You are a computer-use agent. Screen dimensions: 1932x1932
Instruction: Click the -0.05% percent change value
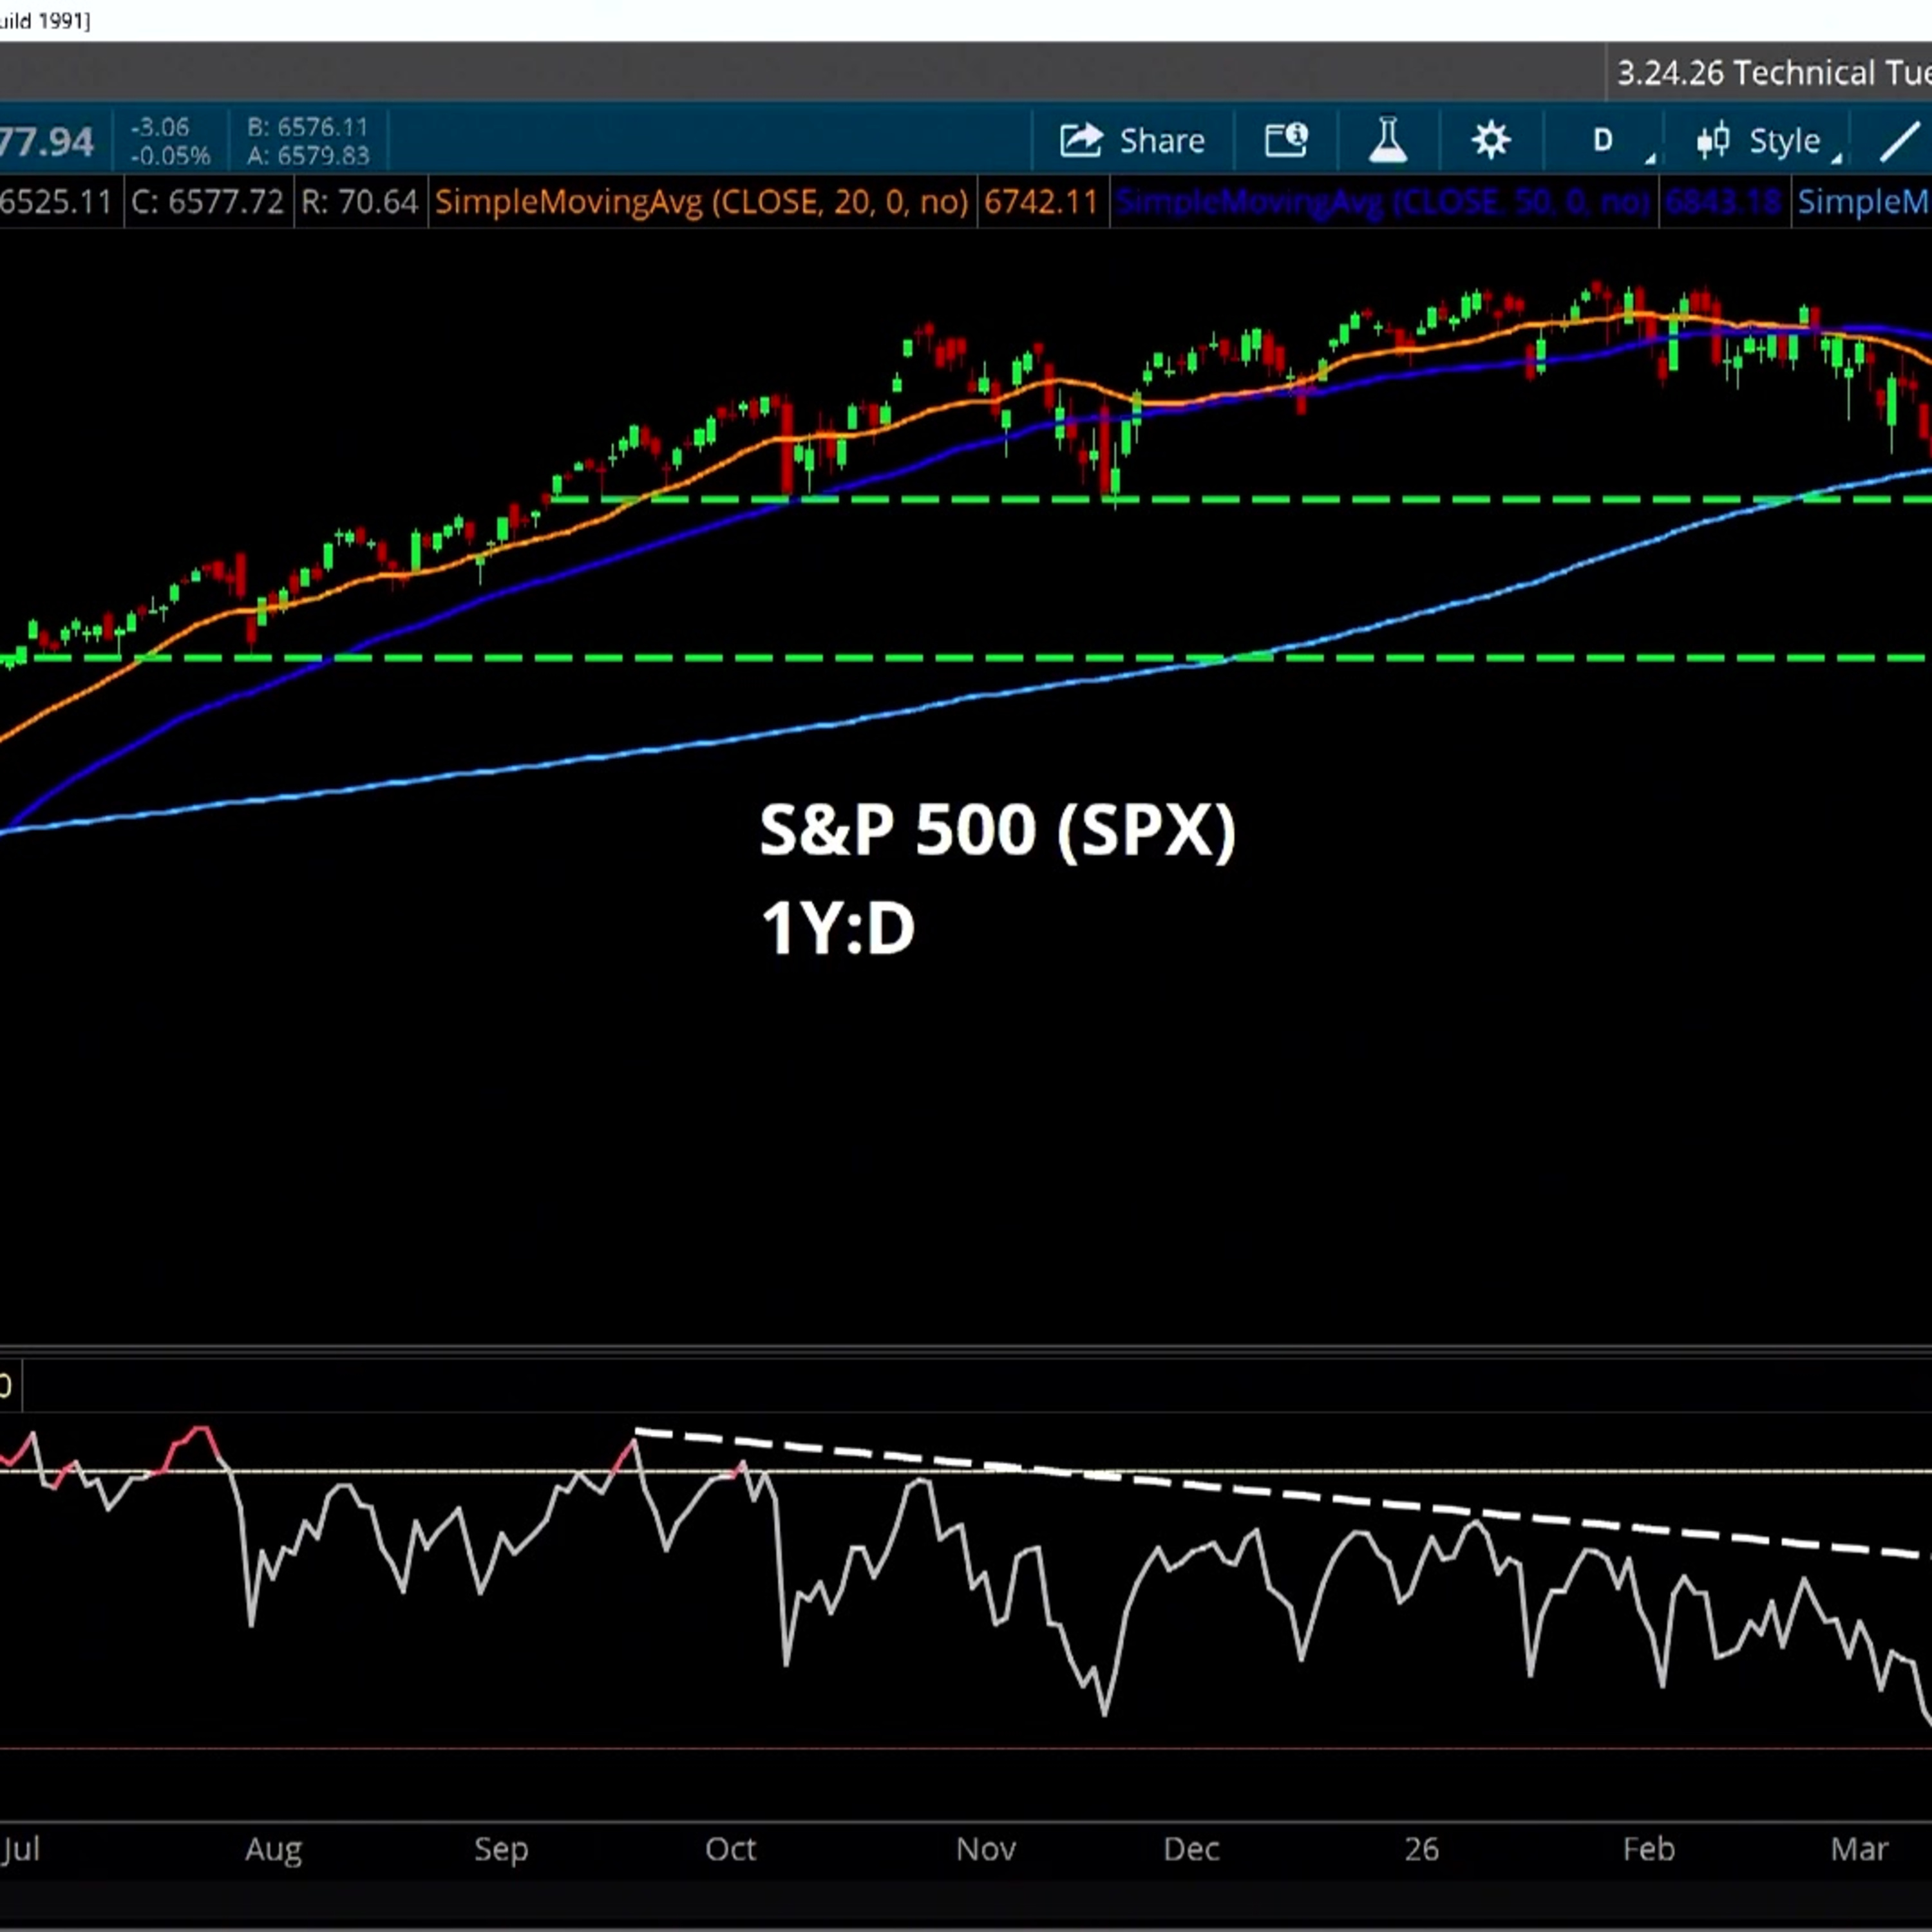[x=170, y=156]
